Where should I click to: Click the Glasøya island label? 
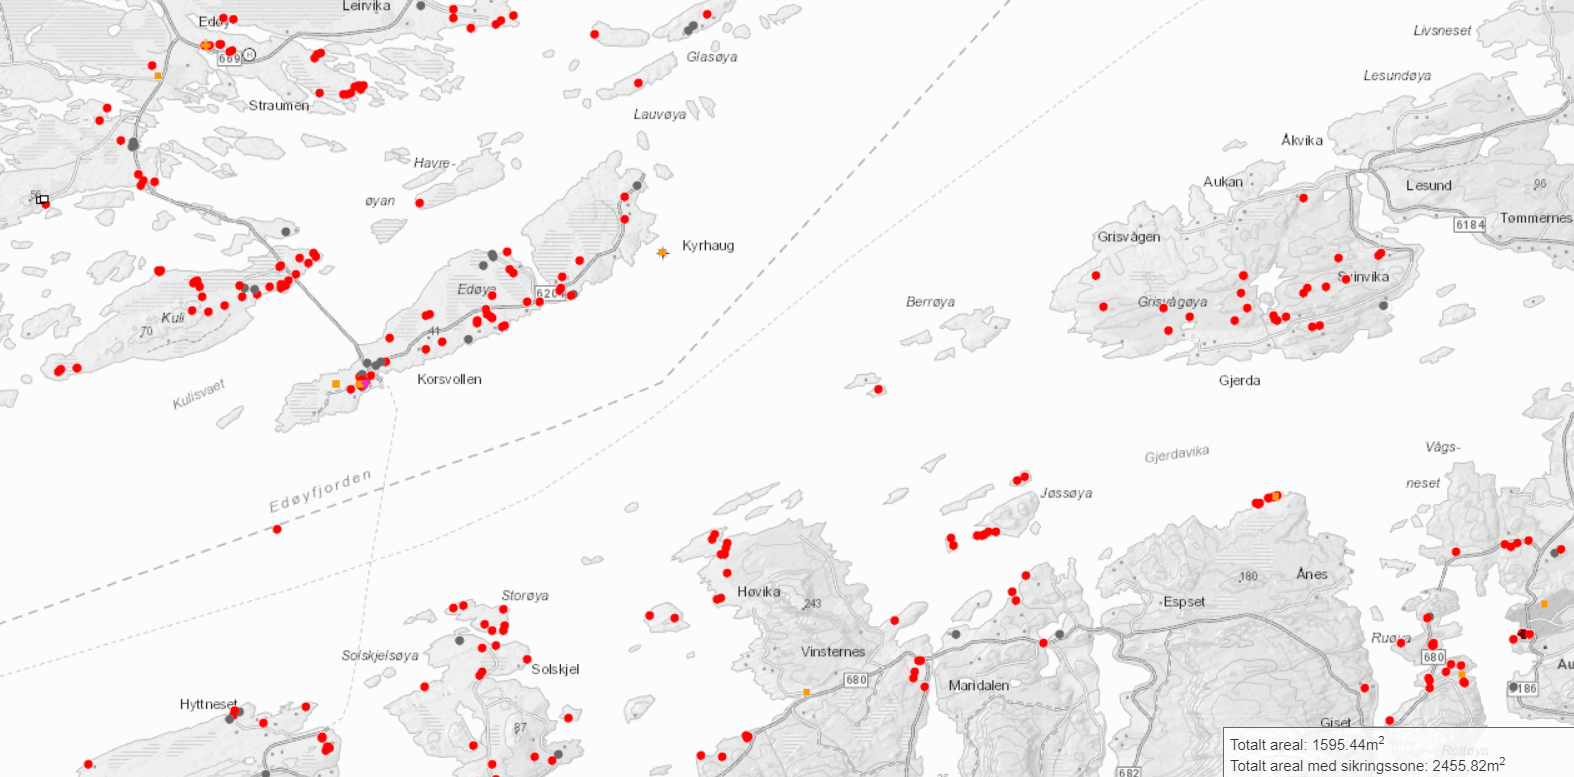coord(712,57)
